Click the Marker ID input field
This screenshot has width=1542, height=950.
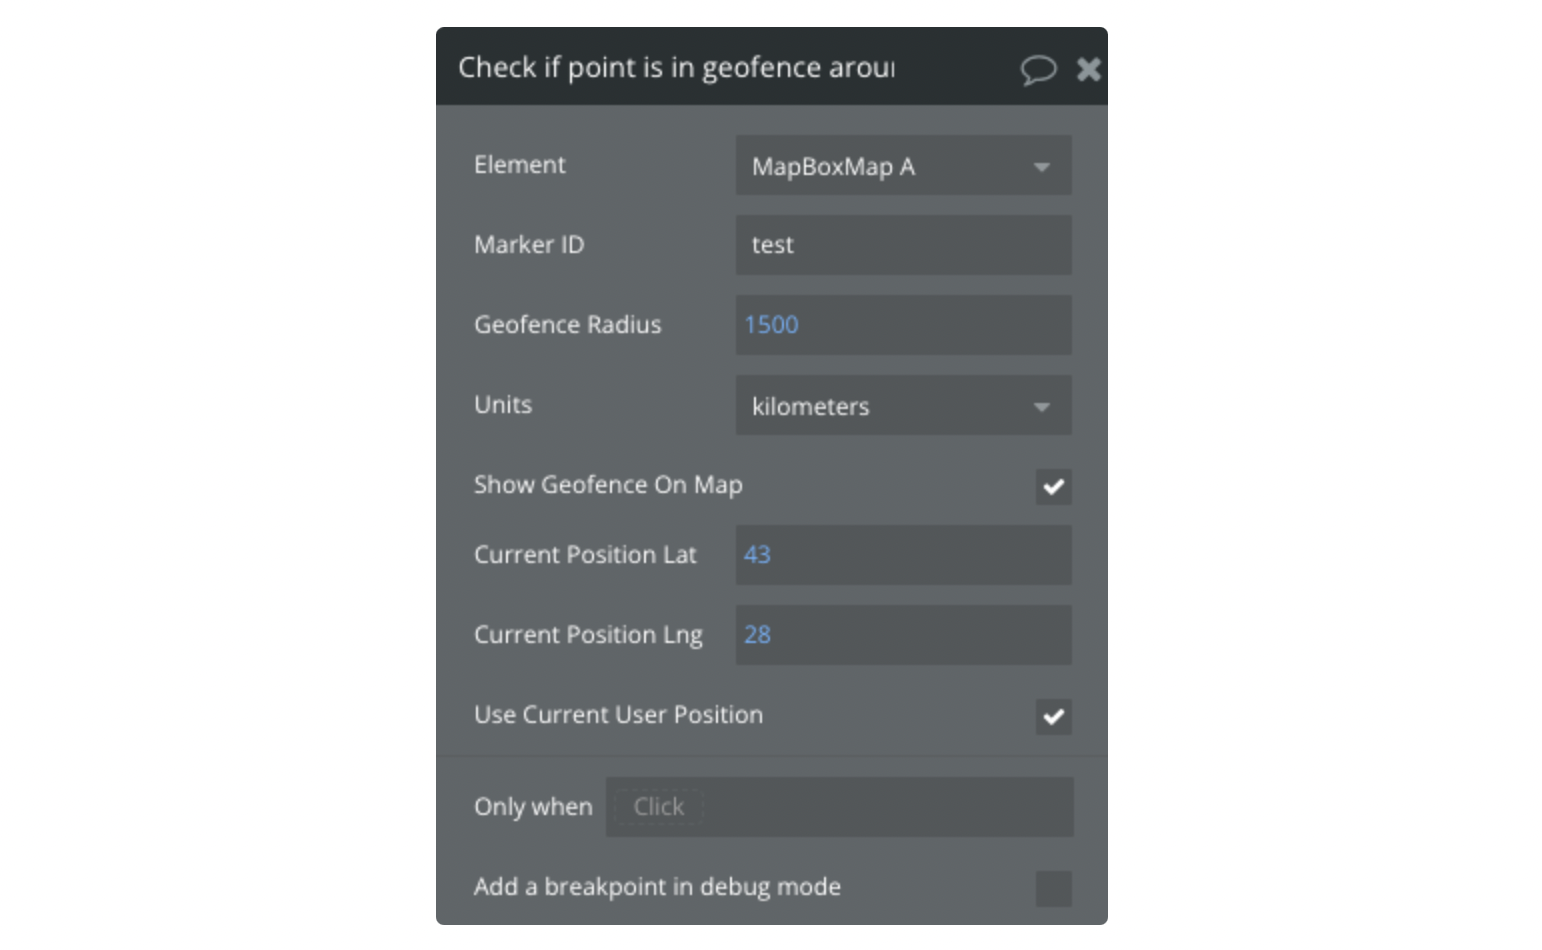click(902, 245)
